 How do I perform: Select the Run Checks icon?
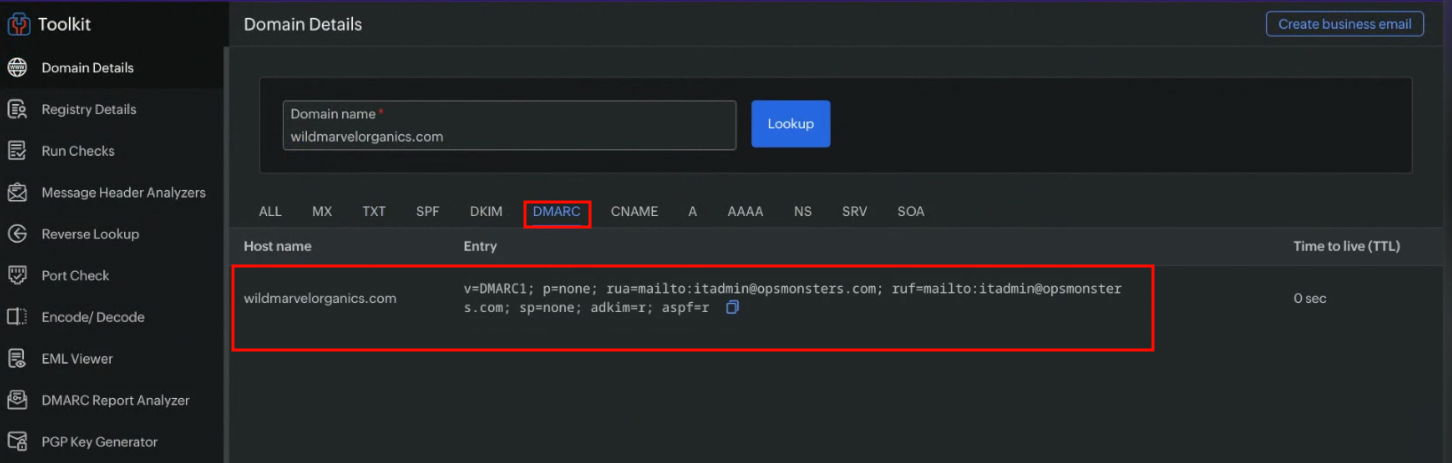(x=17, y=151)
